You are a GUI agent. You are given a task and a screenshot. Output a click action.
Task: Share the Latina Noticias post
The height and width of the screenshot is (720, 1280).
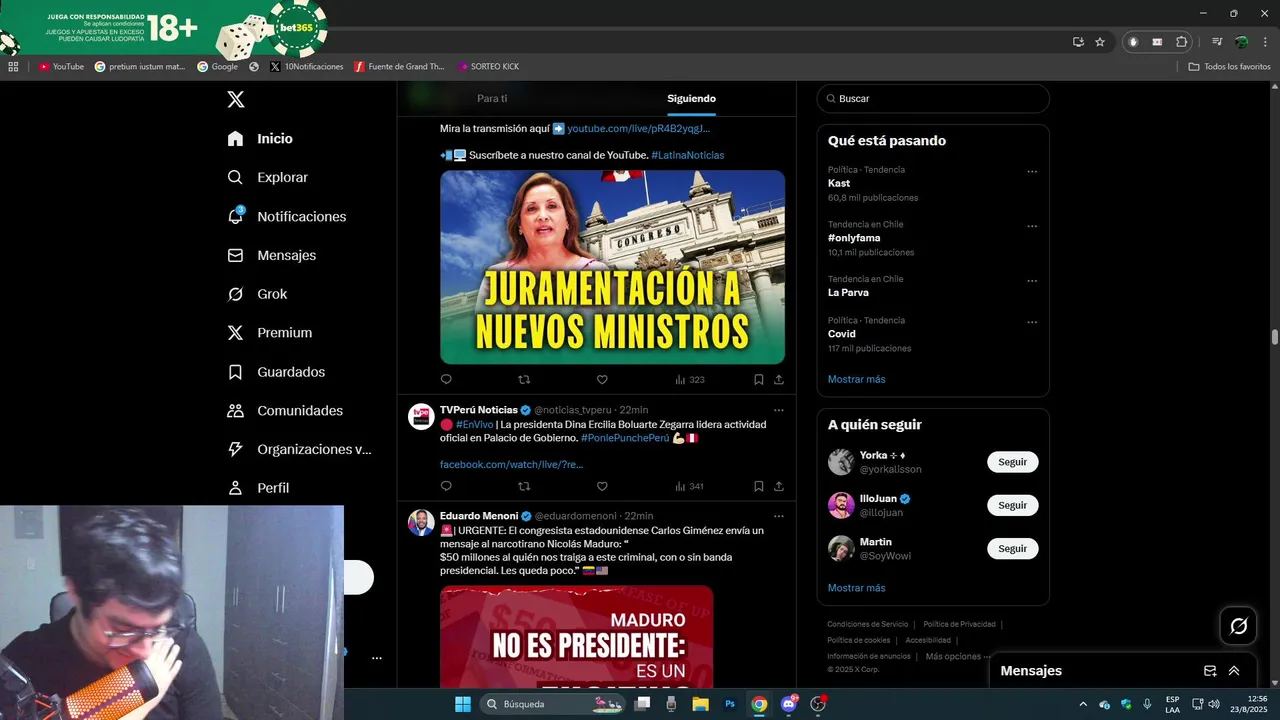pos(779,379)
